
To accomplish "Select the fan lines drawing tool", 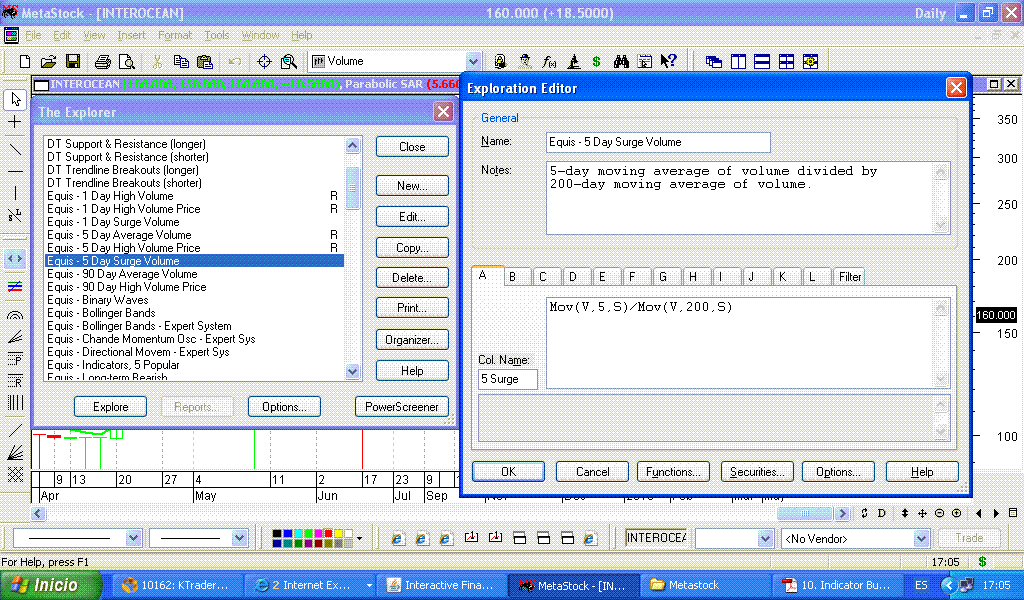I will pos(15,337).
